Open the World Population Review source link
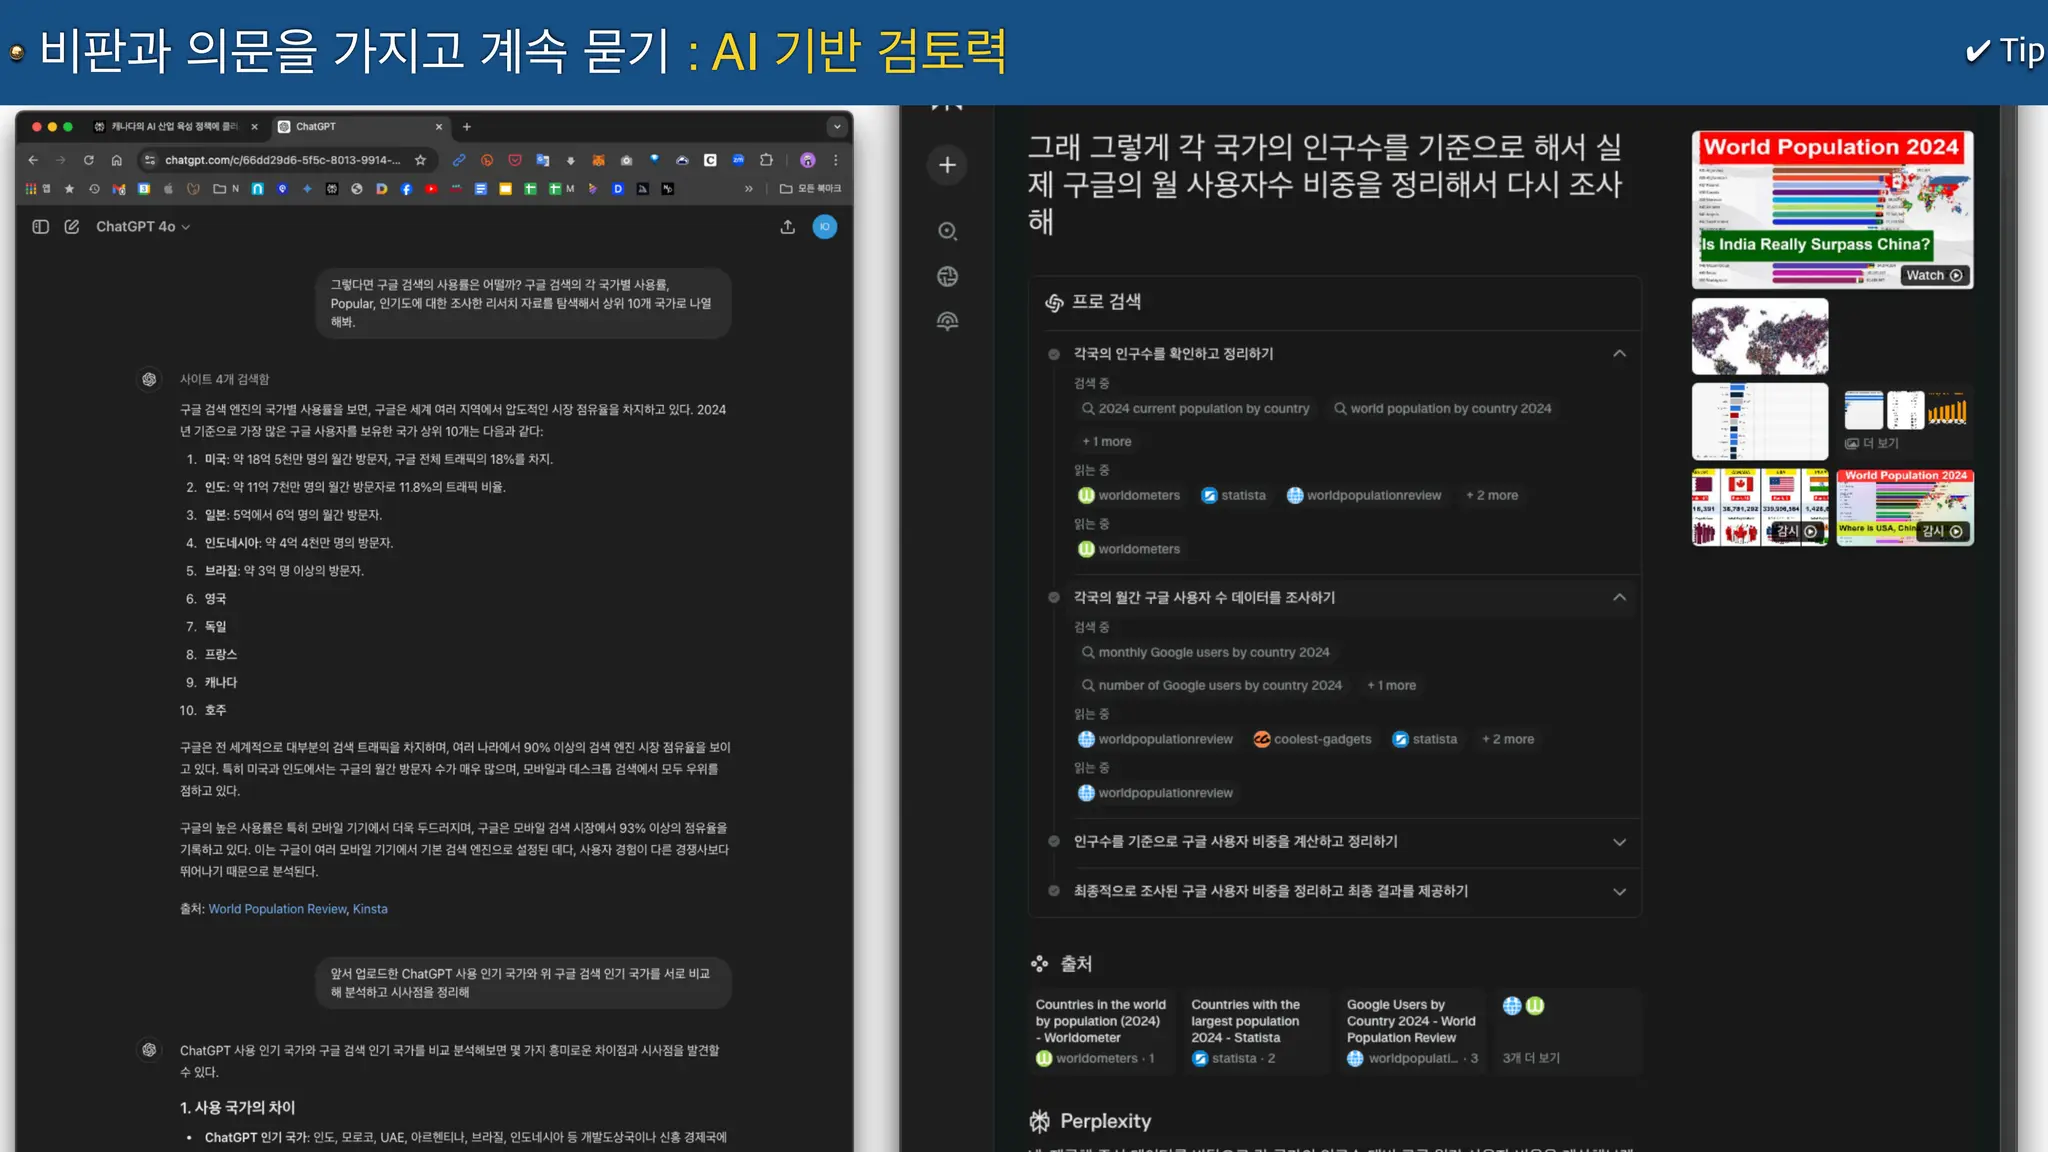 [277, 909]
